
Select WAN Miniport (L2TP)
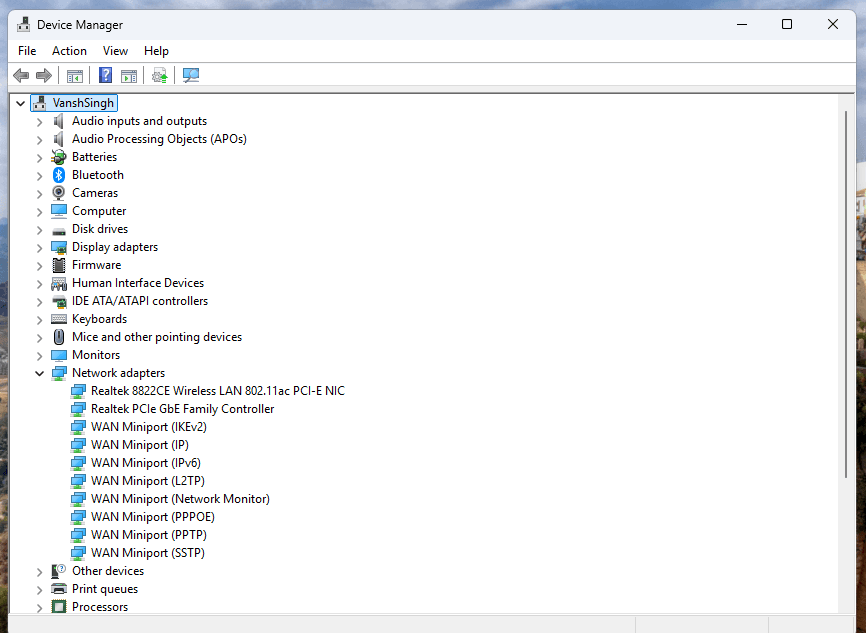148,481
